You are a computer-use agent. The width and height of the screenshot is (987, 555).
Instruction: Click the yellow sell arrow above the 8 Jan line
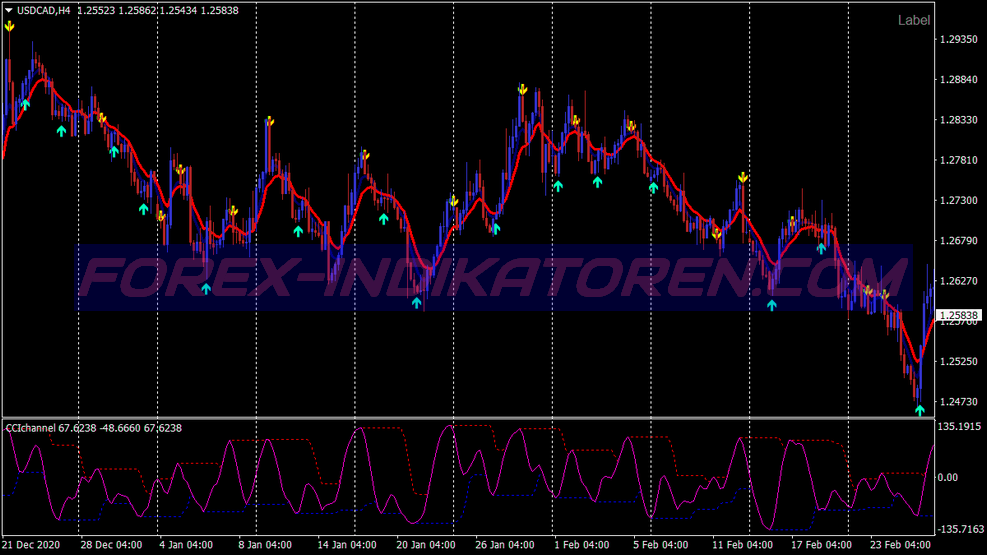point(270,121)
